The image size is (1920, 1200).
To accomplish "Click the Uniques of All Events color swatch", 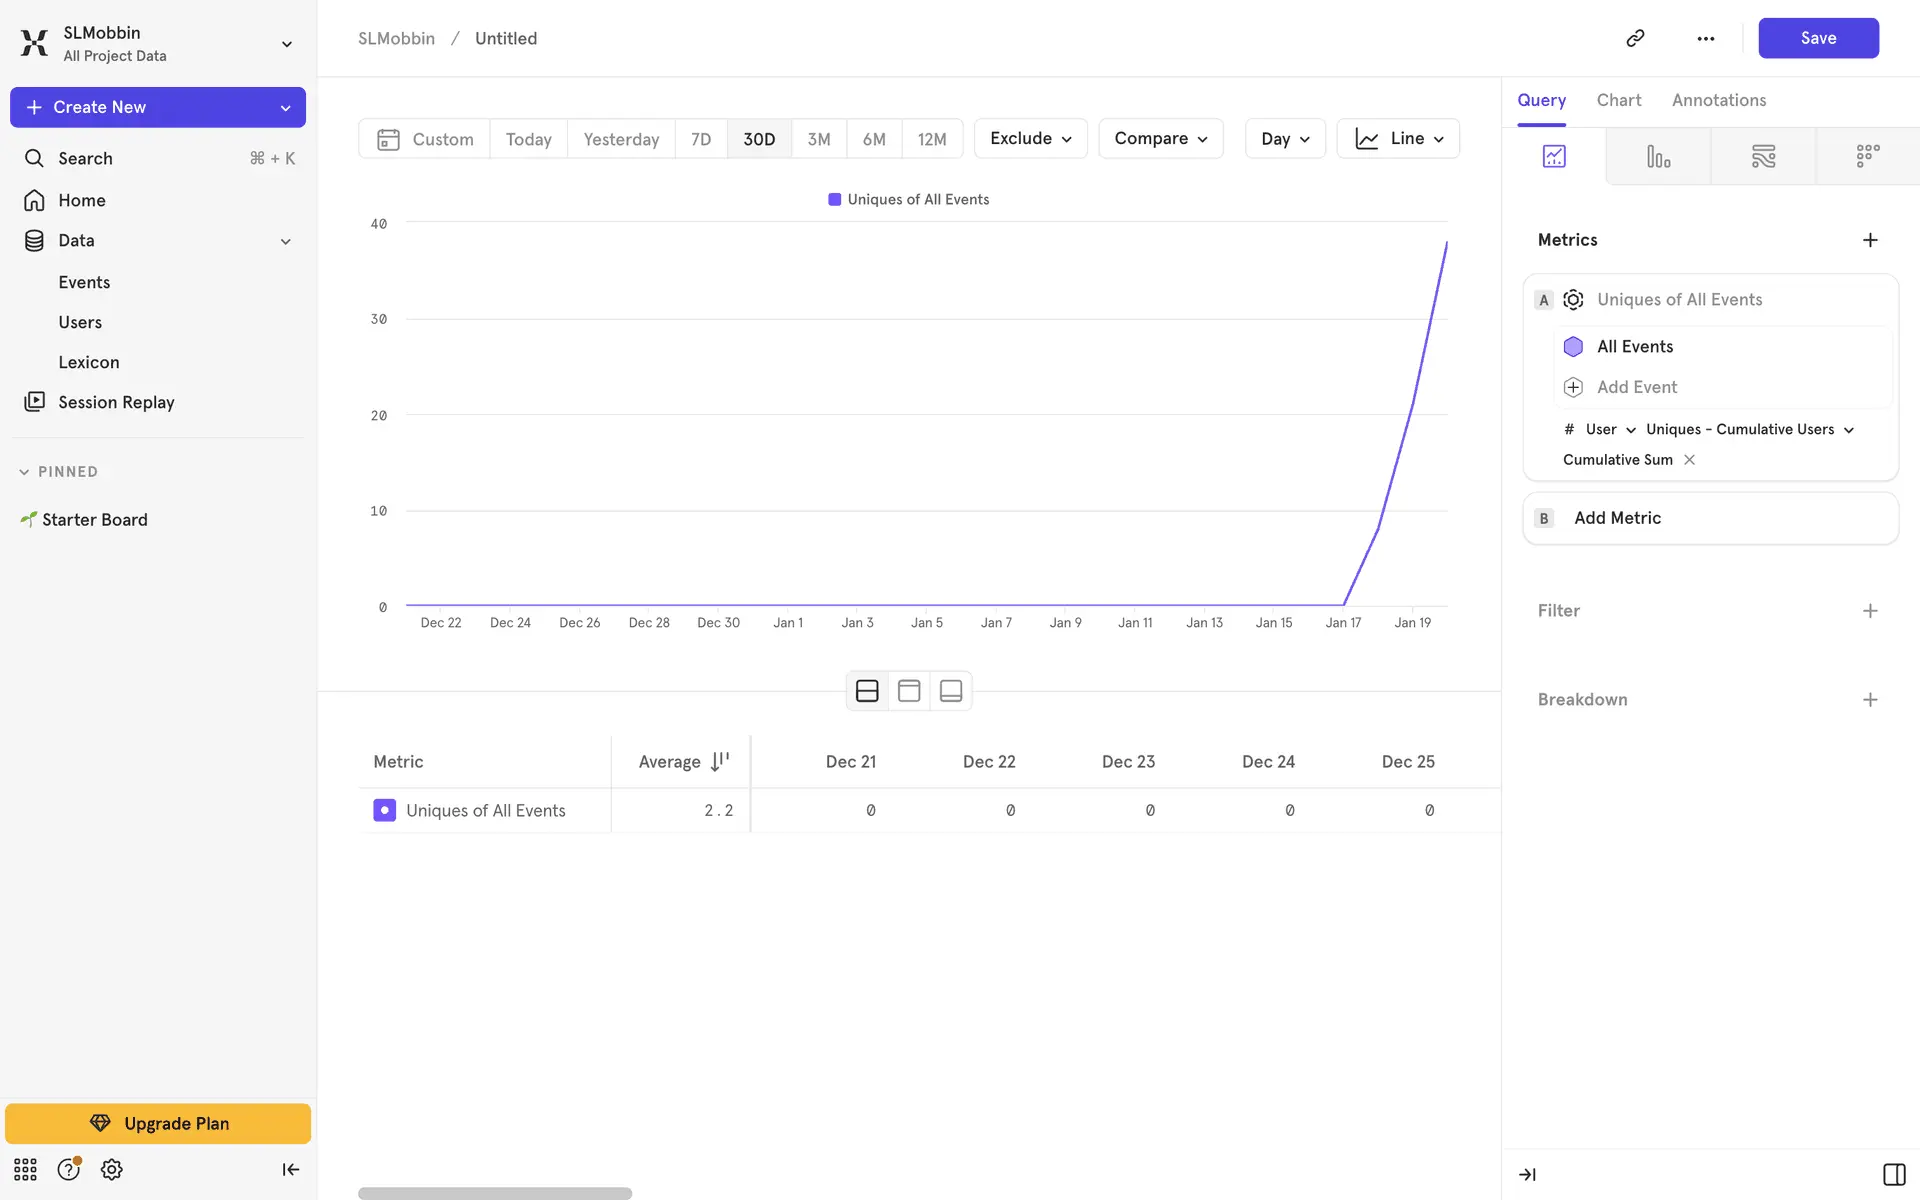I will tap(384, 810).
